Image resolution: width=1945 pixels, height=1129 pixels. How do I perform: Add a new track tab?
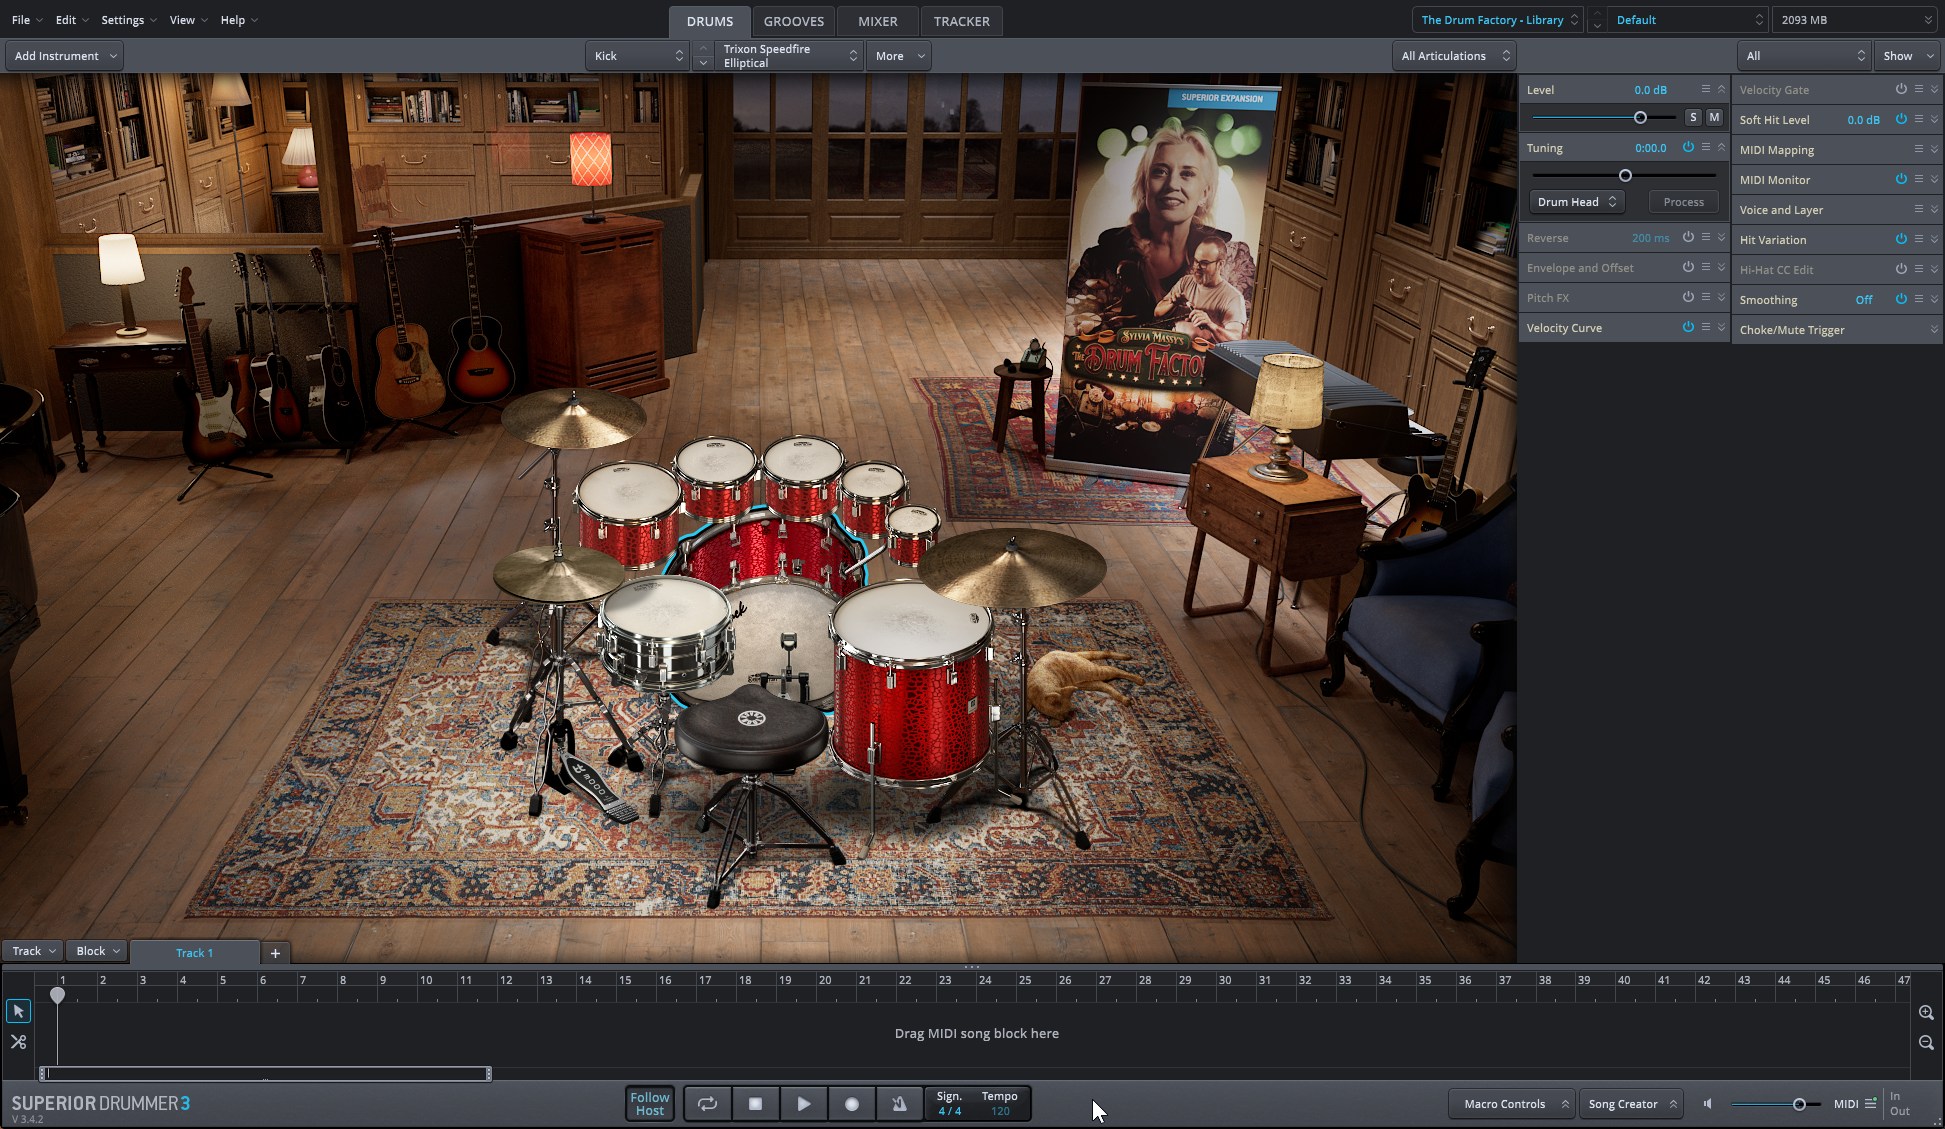tap(275, 953)
